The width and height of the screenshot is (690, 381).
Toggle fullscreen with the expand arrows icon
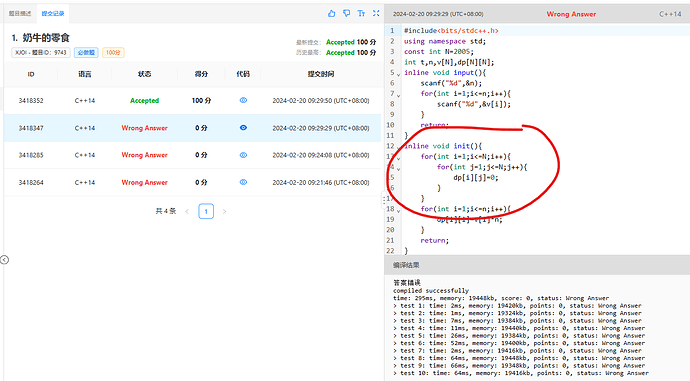click(376, 14)
